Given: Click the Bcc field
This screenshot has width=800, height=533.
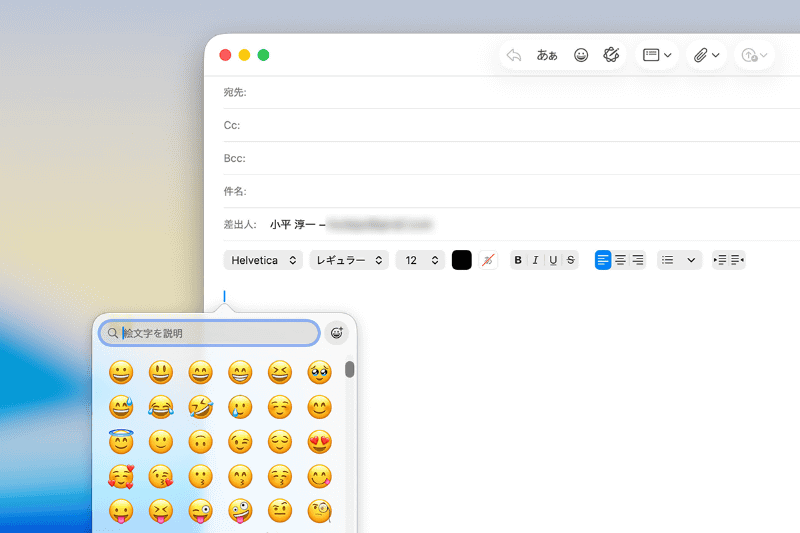Looking at the screenshot, I should click(511, 159).
